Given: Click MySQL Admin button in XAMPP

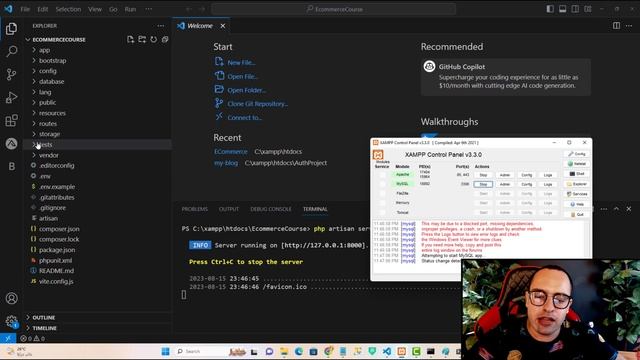Looking at the screenshot, I should (505, 184).
